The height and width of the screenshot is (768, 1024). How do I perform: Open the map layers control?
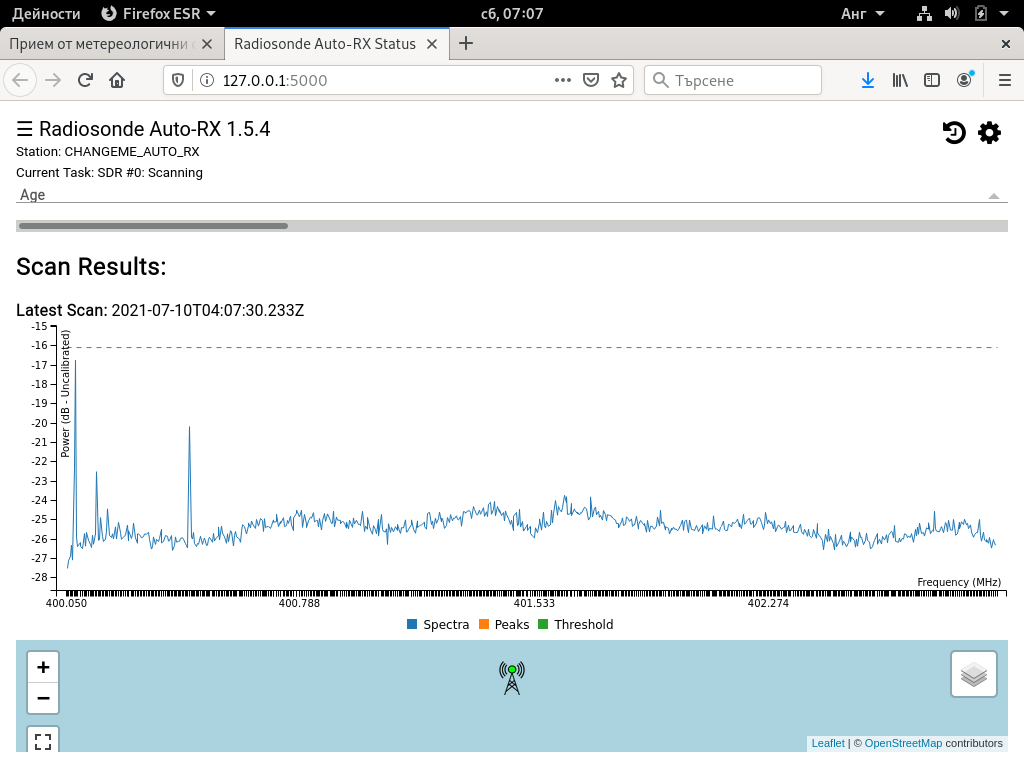(x=974, y=675)
